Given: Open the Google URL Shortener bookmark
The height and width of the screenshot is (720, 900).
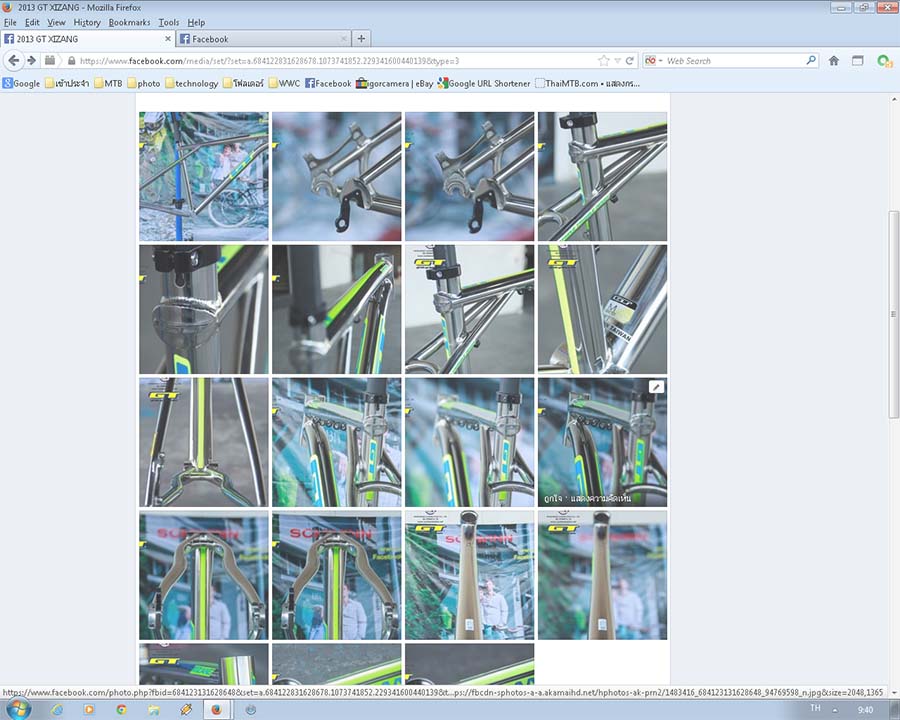Looking at the screenshot, I should pos(483,83).
